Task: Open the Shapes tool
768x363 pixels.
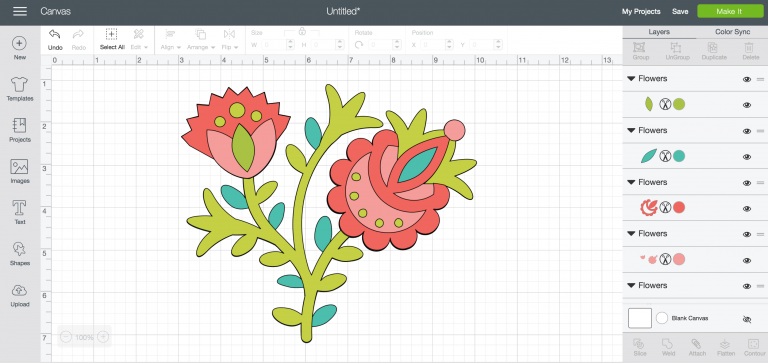Action: 20,249
